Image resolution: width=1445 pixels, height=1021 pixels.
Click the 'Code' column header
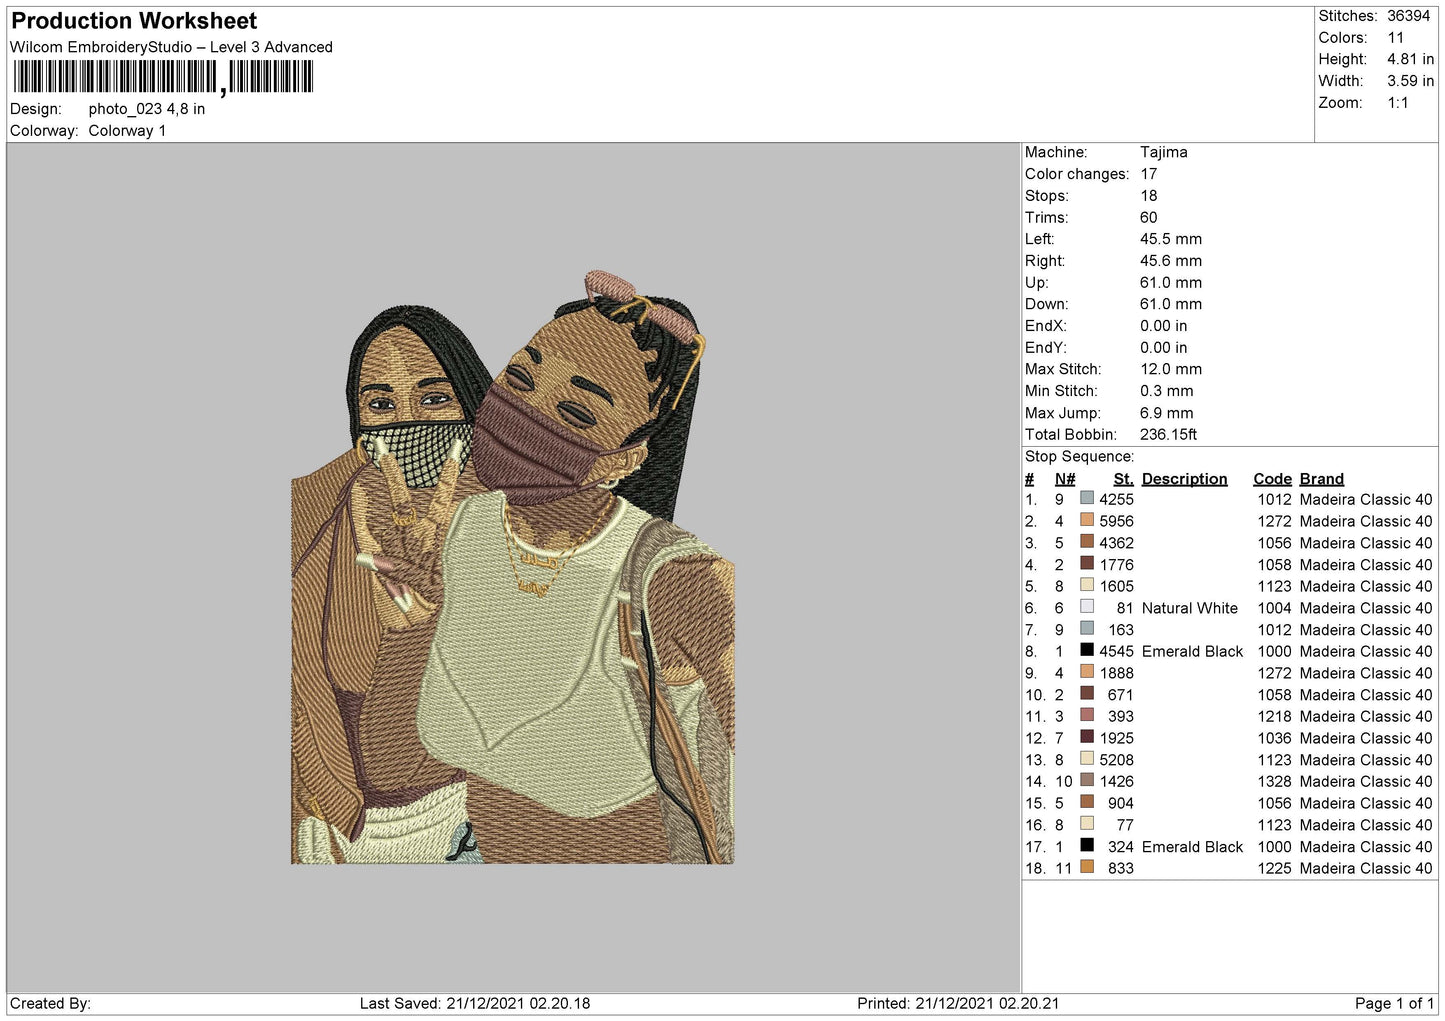[1273, 479]
